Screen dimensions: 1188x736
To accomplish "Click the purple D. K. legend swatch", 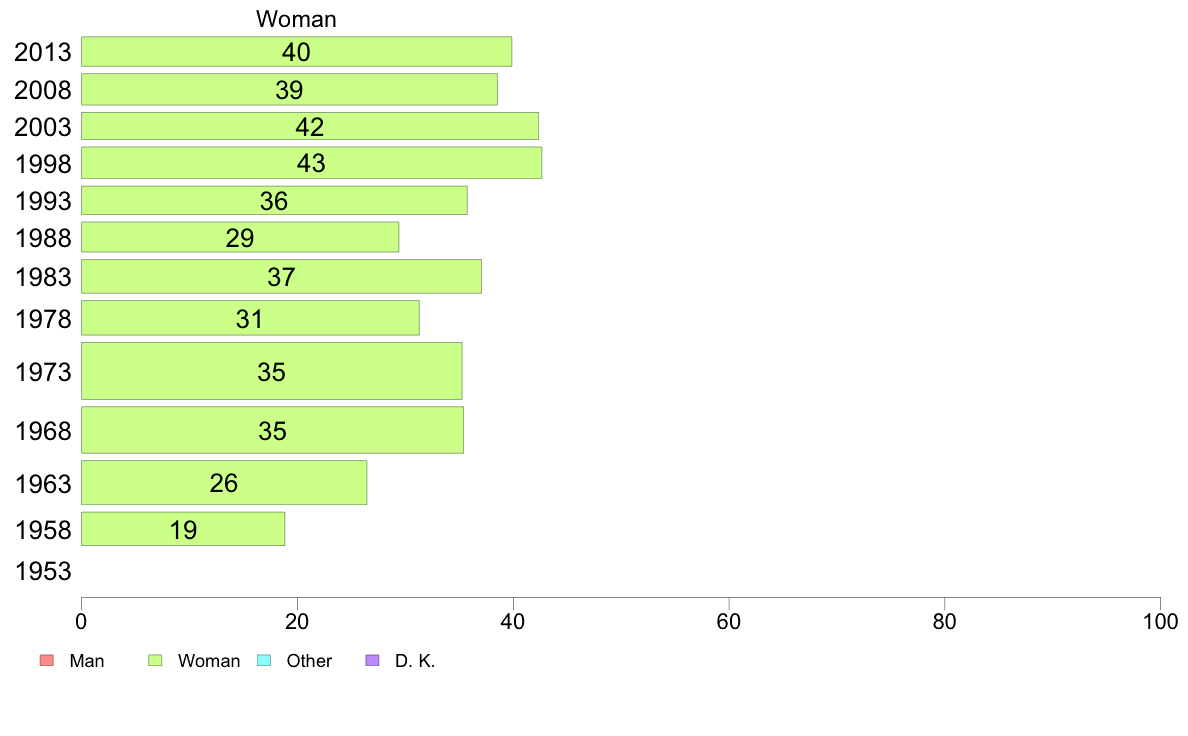I will coord(372,660).
